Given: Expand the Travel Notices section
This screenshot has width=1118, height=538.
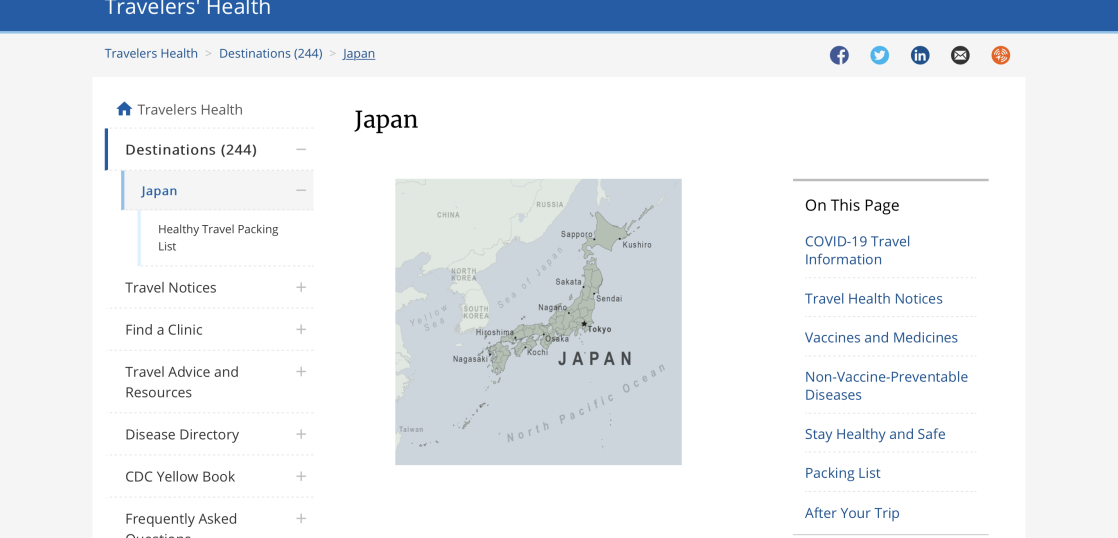Looking at the screenshot, I should [301, 288].
